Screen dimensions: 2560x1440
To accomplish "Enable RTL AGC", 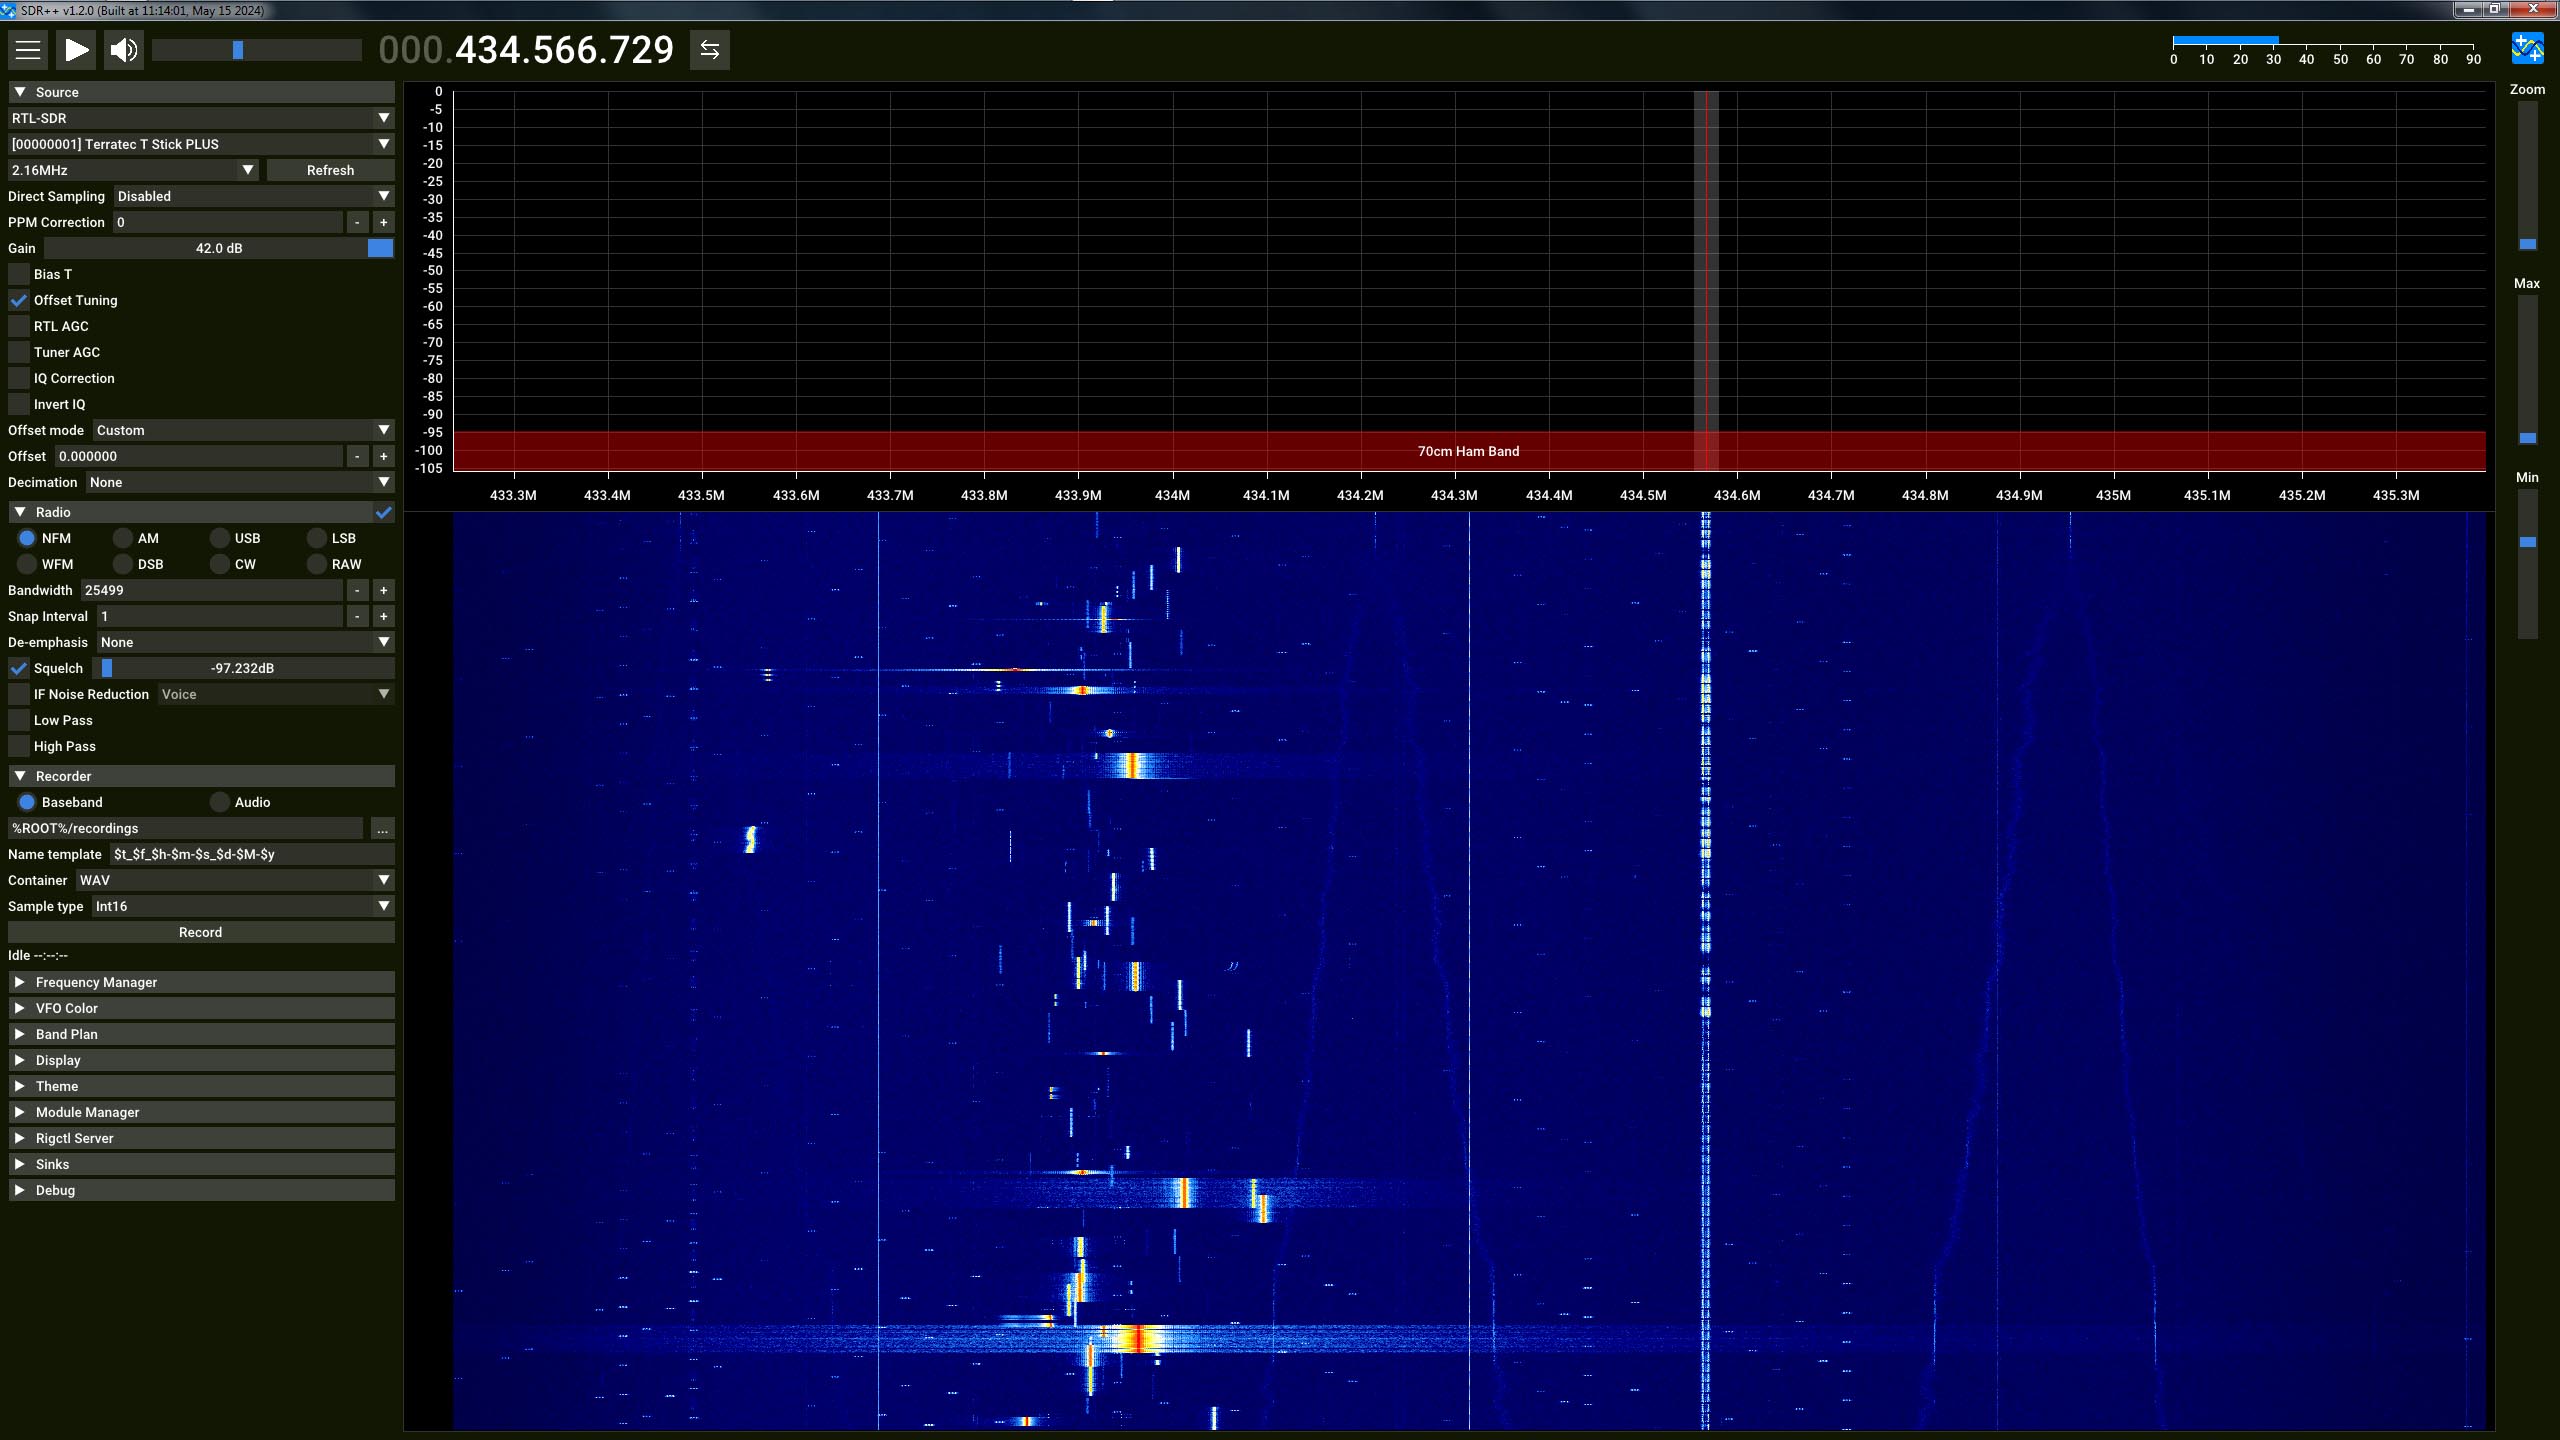I will click(19, 326).
